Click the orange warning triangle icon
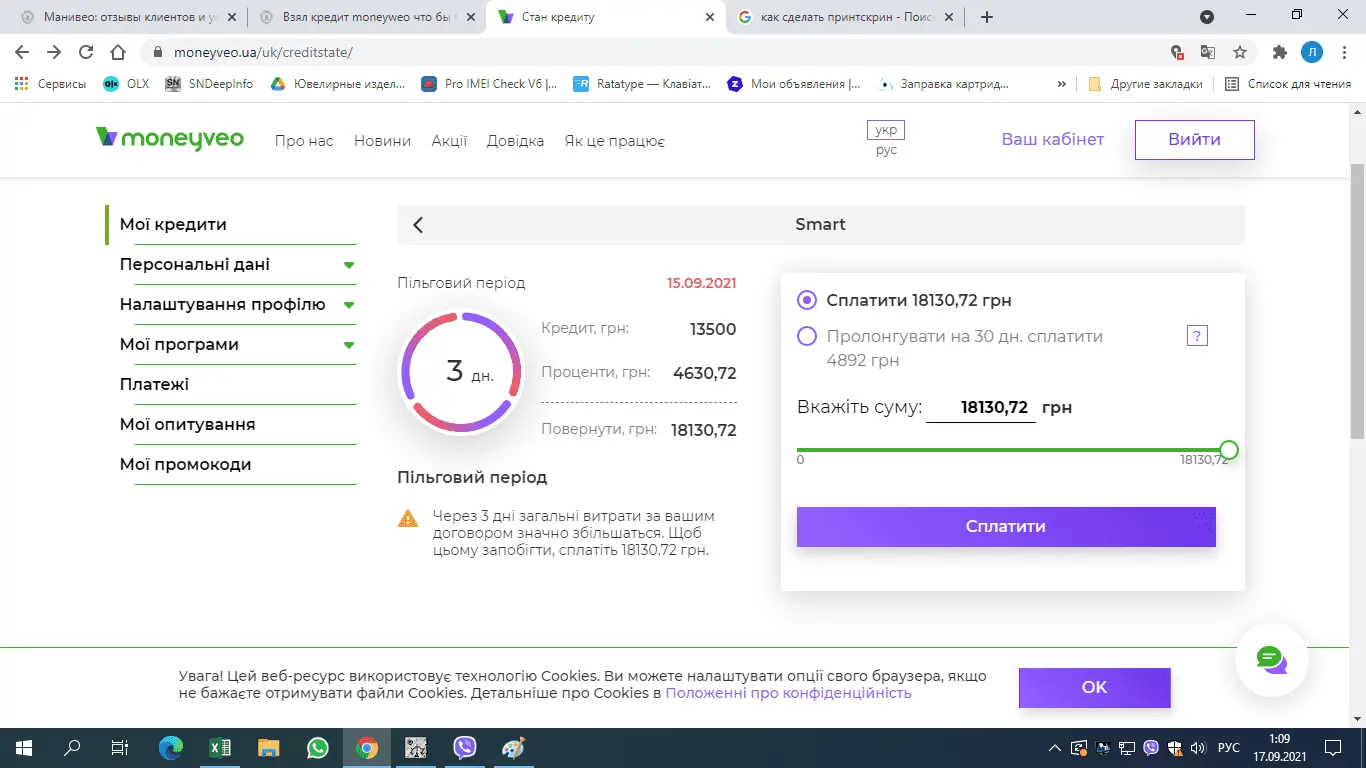Viewport: 1366px width, 768px height. point(408,518)
